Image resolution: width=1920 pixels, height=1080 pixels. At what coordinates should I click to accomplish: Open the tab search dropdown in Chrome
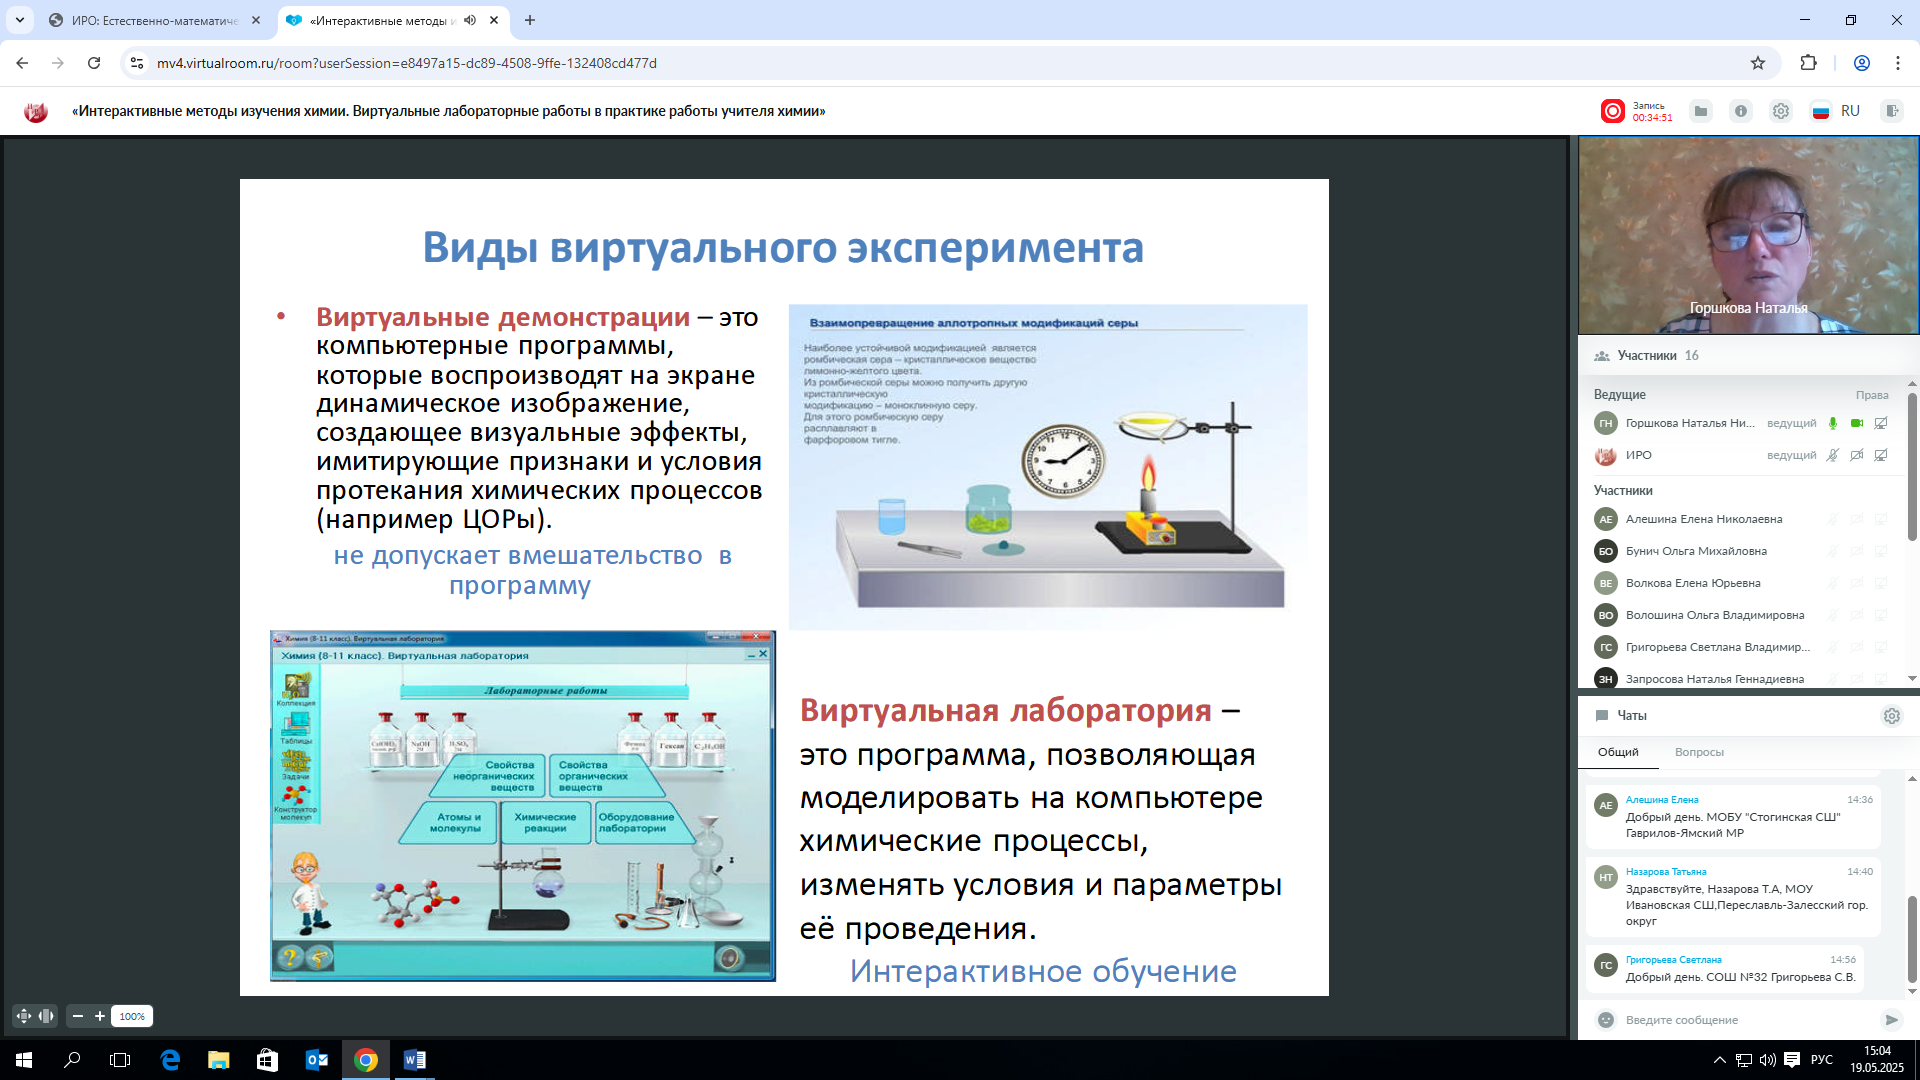(20, 20)
